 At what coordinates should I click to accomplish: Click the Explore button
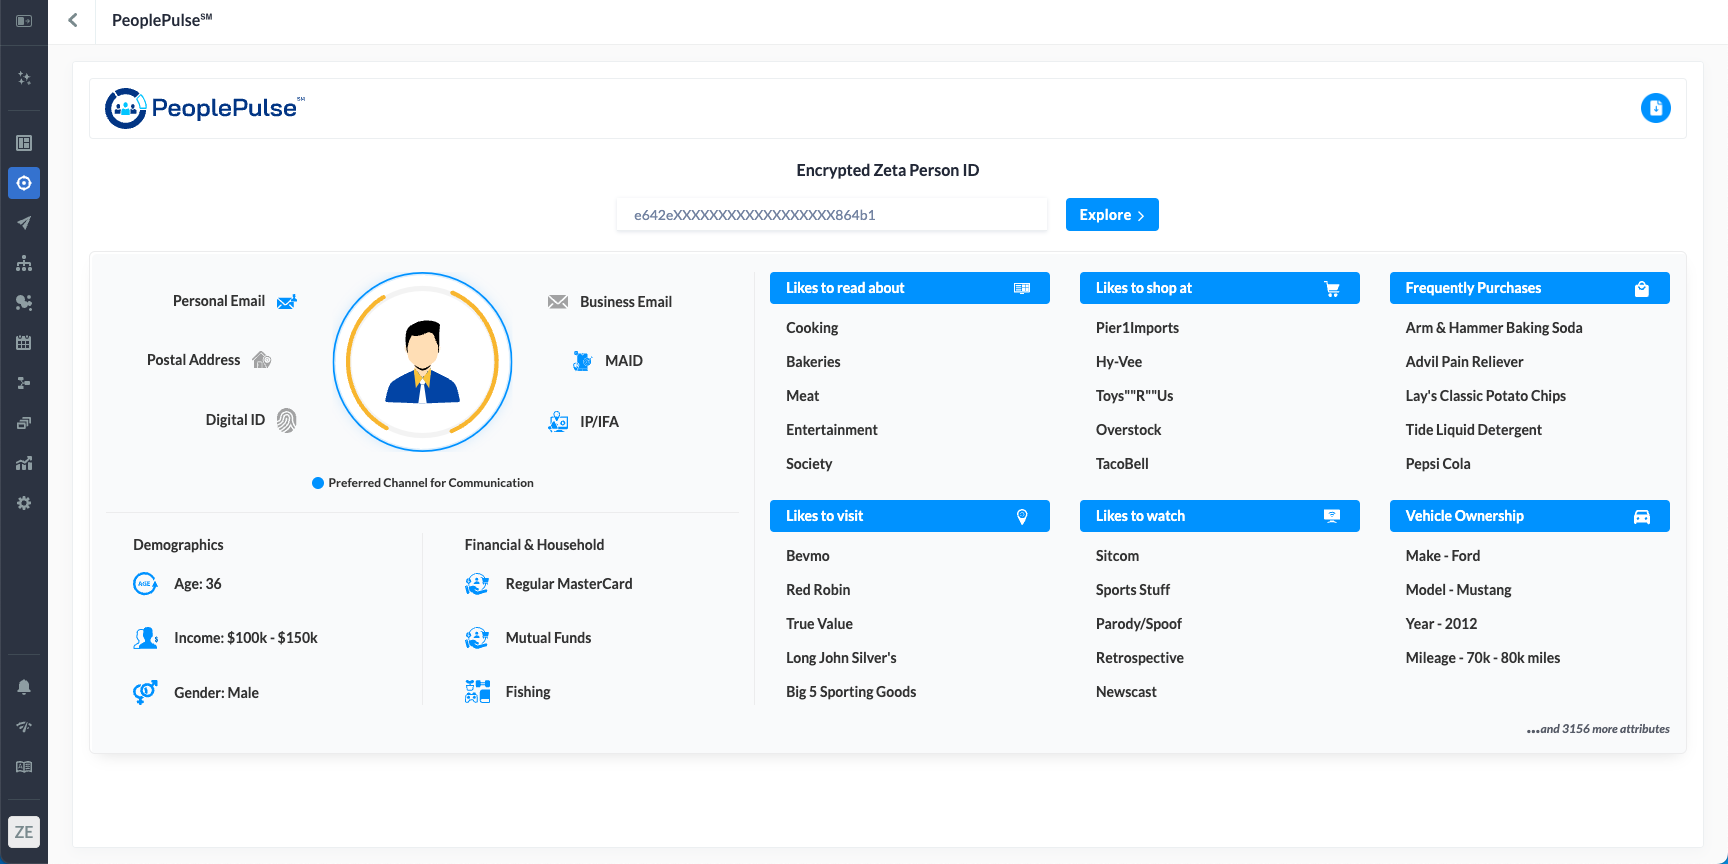(1111, 215)
